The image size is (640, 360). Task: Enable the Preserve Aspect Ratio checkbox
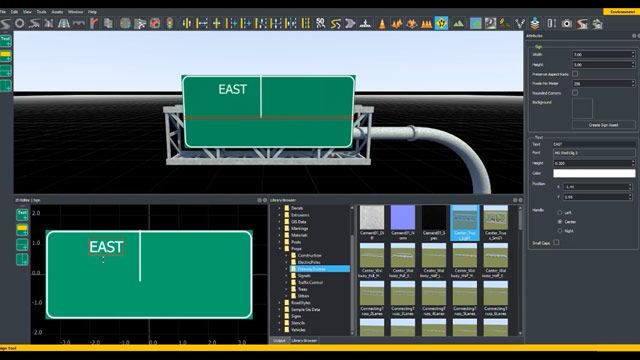(x=575, y=74)
